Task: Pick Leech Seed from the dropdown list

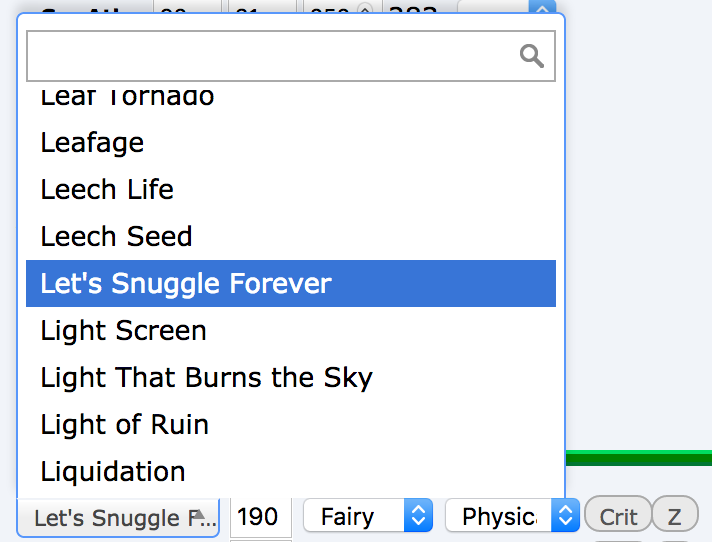Action: [x=291, y=237]
